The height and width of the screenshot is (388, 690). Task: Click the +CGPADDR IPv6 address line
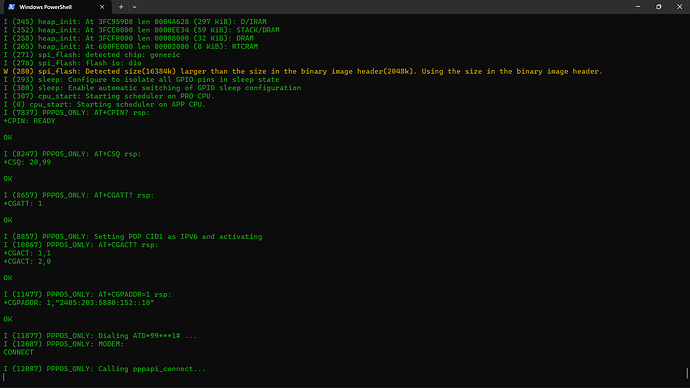[79, 303]
